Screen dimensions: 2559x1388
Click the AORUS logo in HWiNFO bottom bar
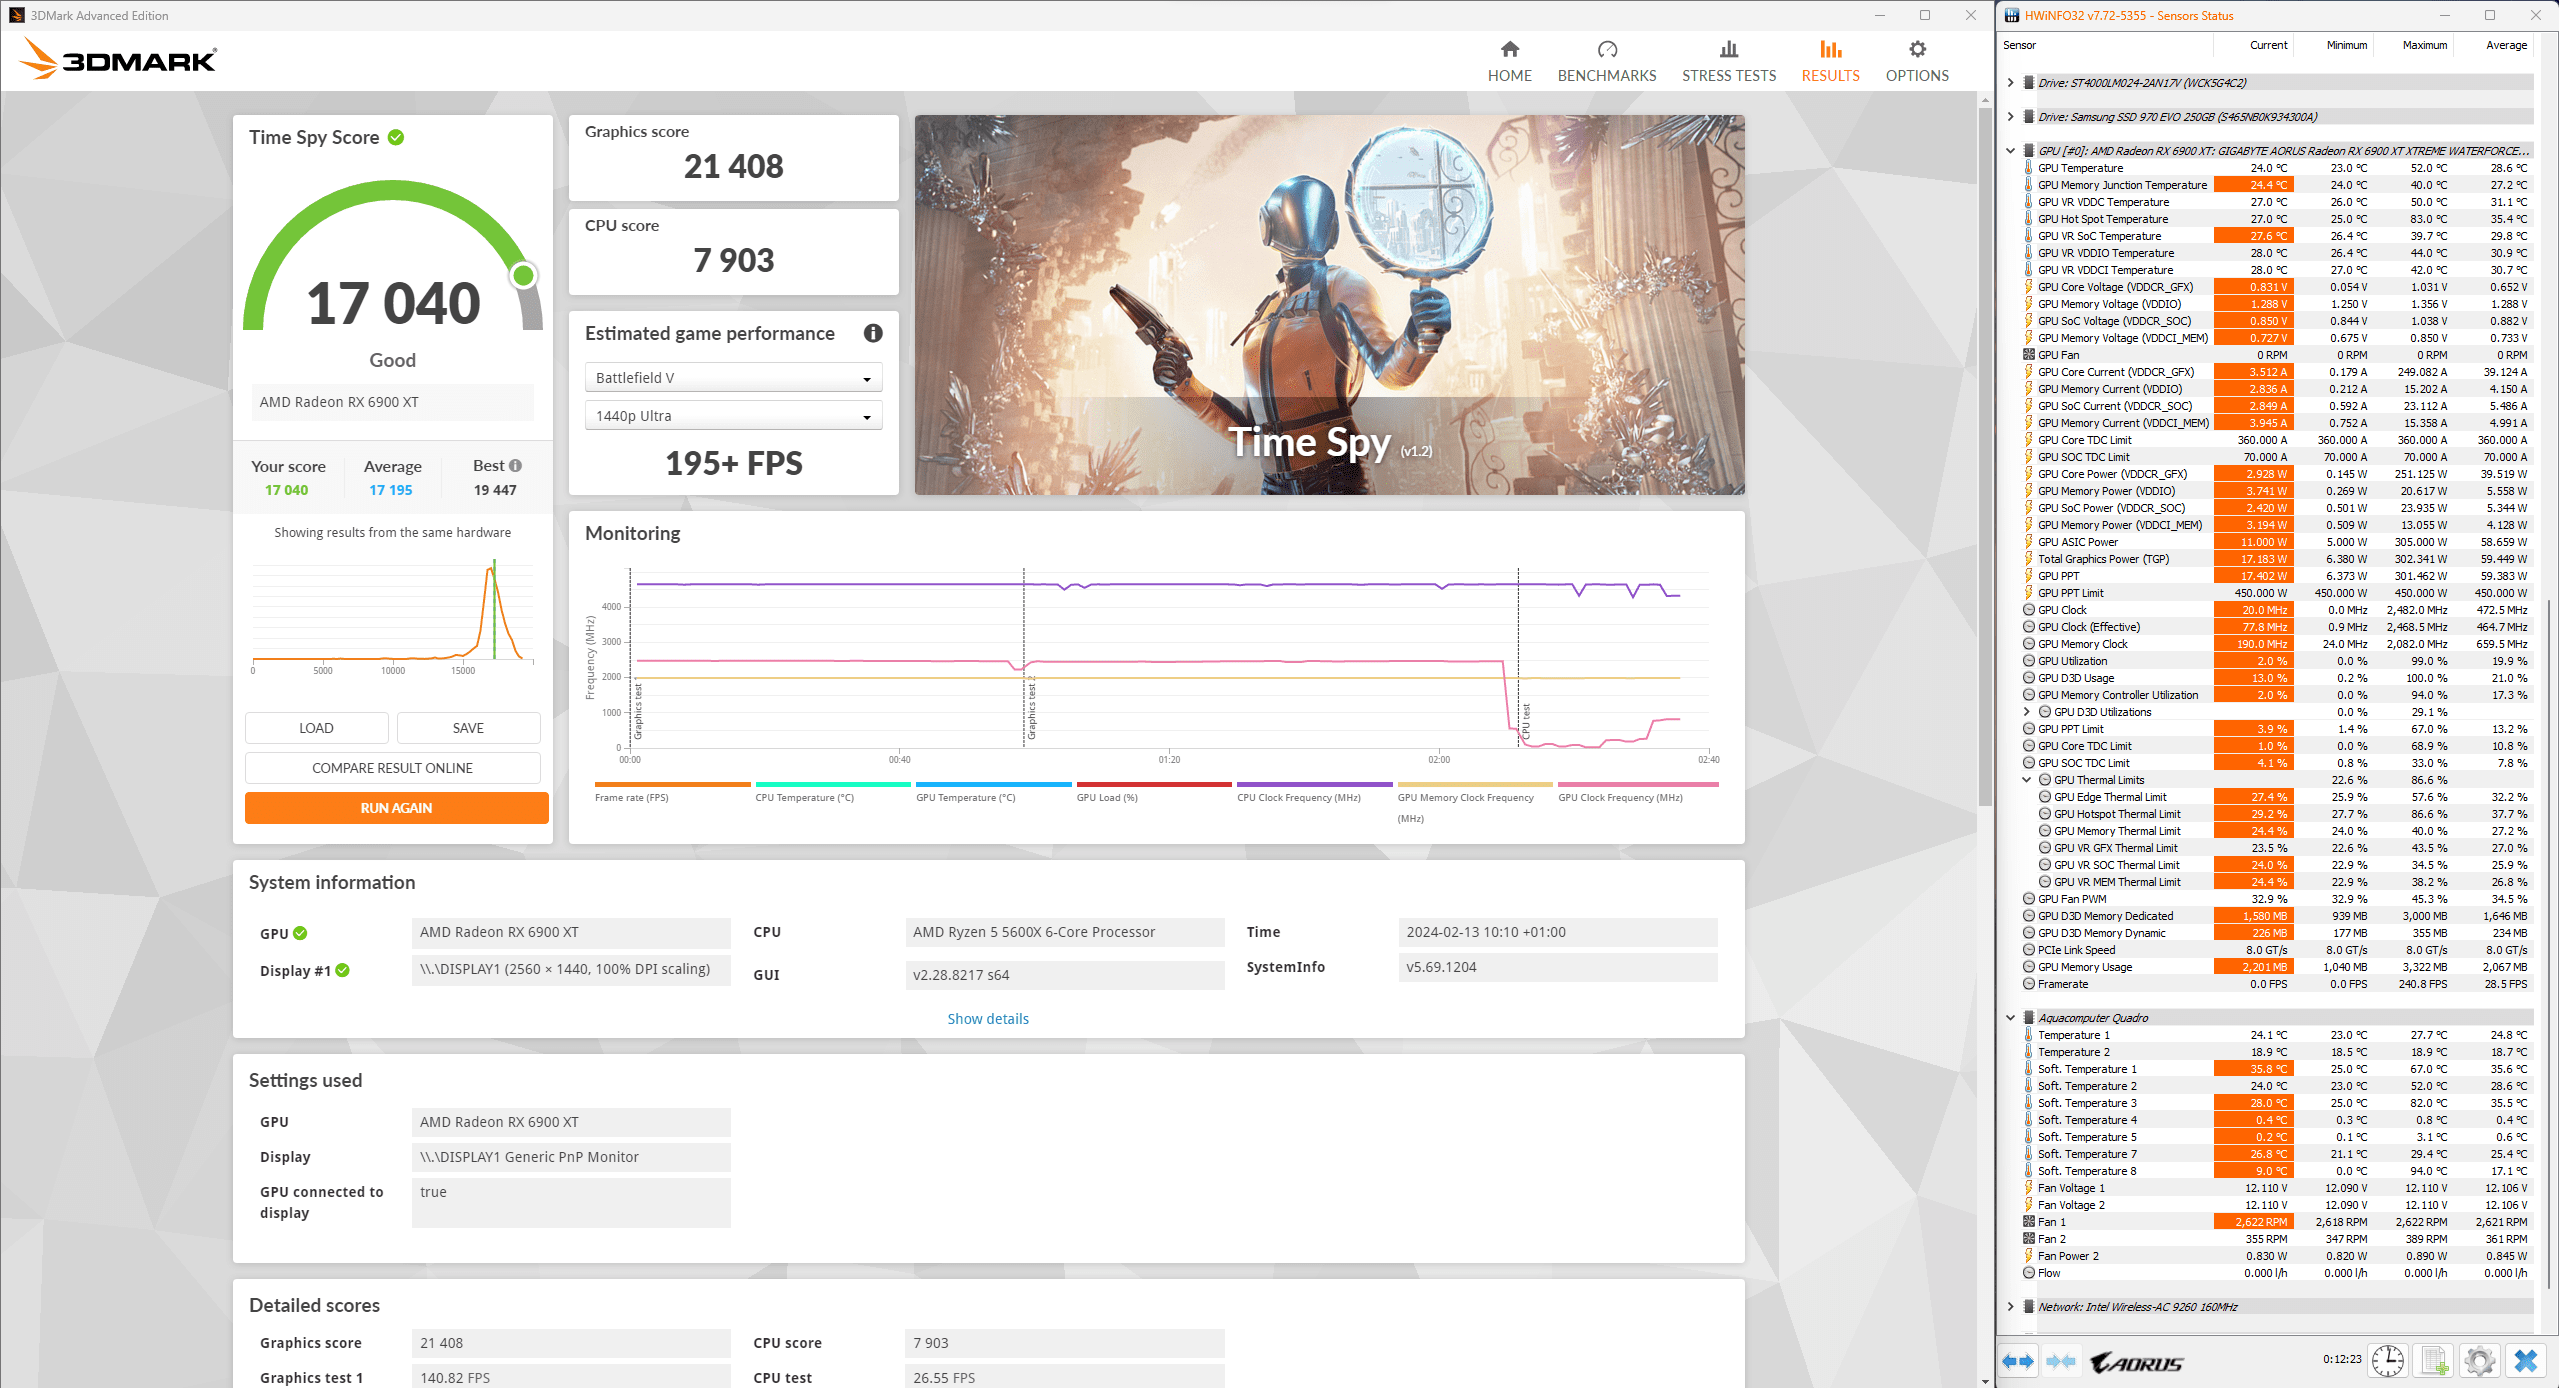2137,1362
